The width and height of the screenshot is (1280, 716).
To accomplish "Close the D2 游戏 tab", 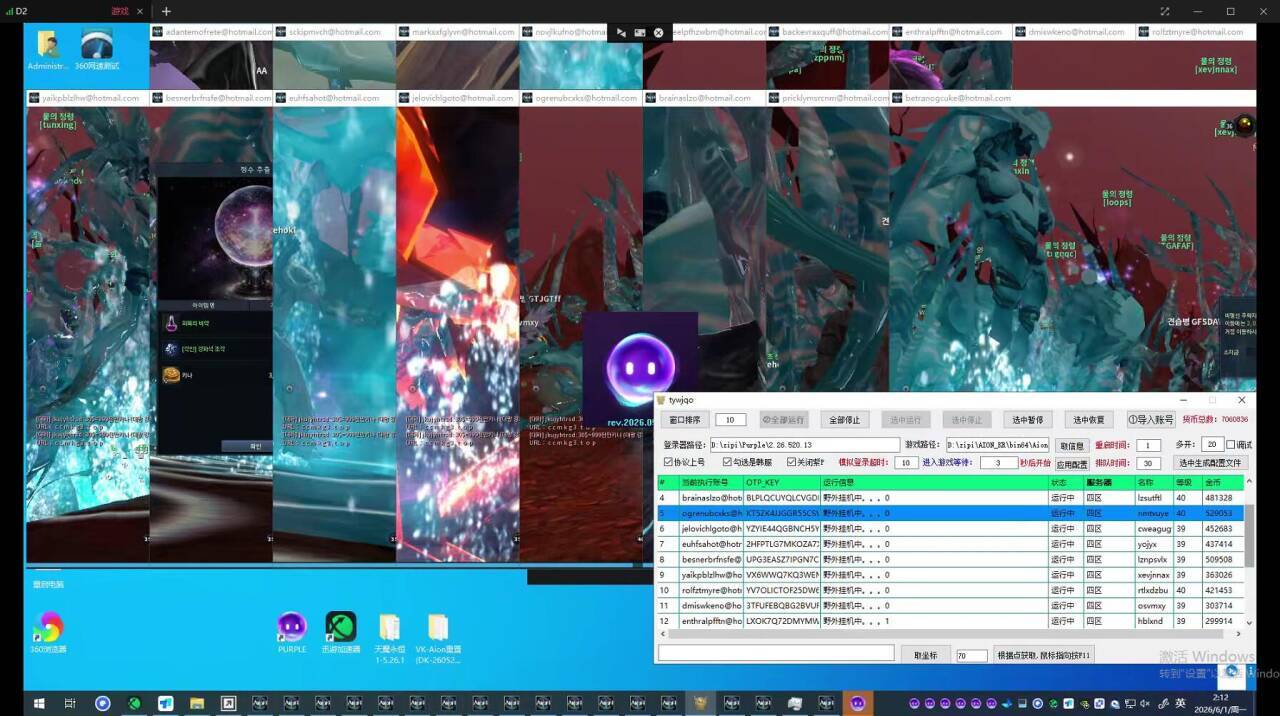I will pos(139,11).
